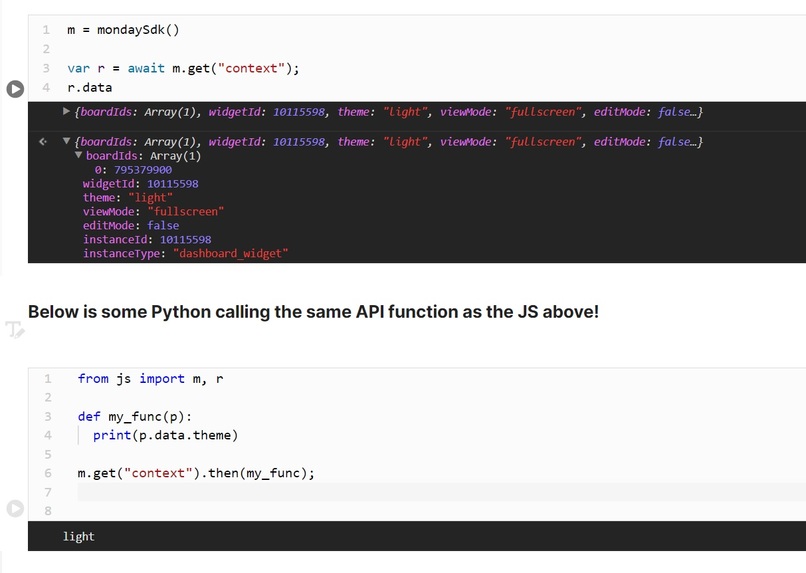Image resolution: width=806 pixels, height=573 pixels.
Task: Place cursor in 'm = mondaySdk()' line
Action: [123, 30]
